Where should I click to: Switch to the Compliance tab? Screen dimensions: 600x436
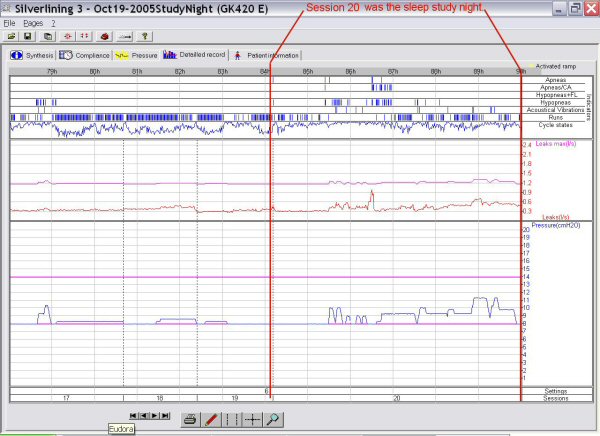point(84,55)
